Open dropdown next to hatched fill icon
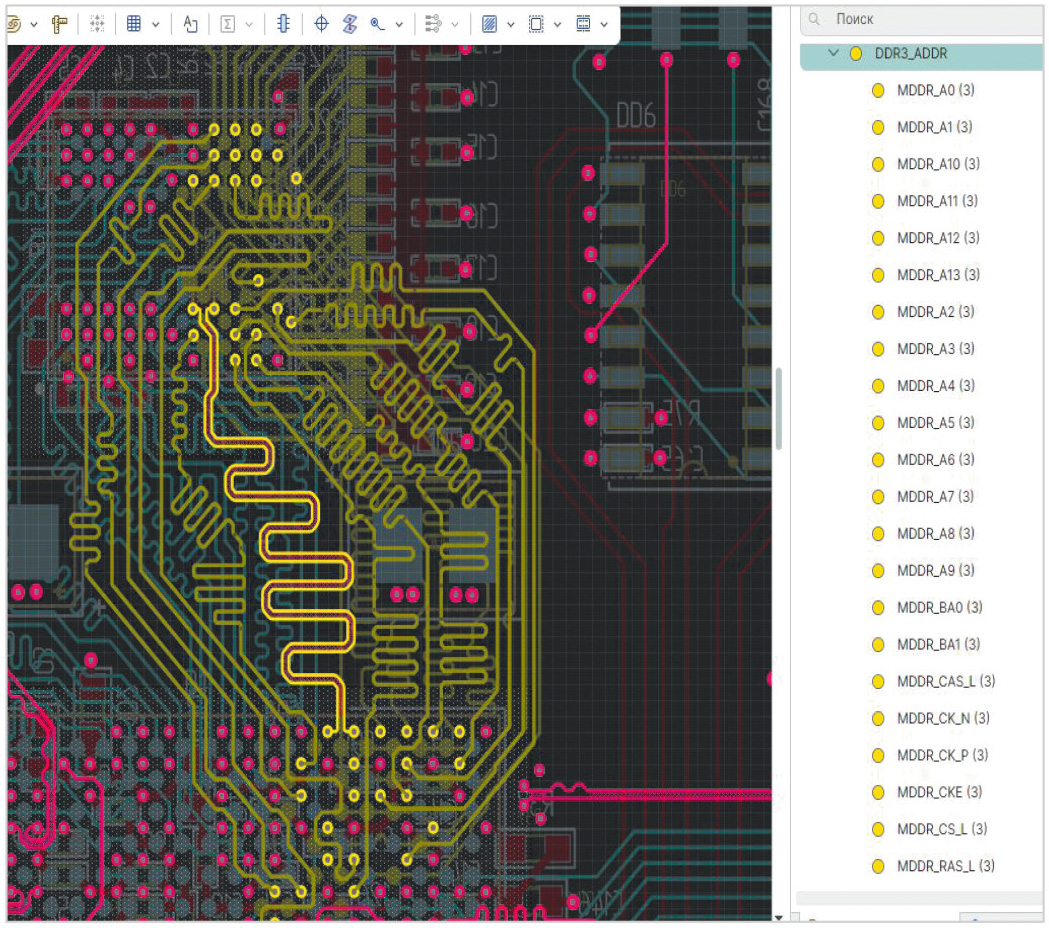1049x928 pixels. point(511,24)
